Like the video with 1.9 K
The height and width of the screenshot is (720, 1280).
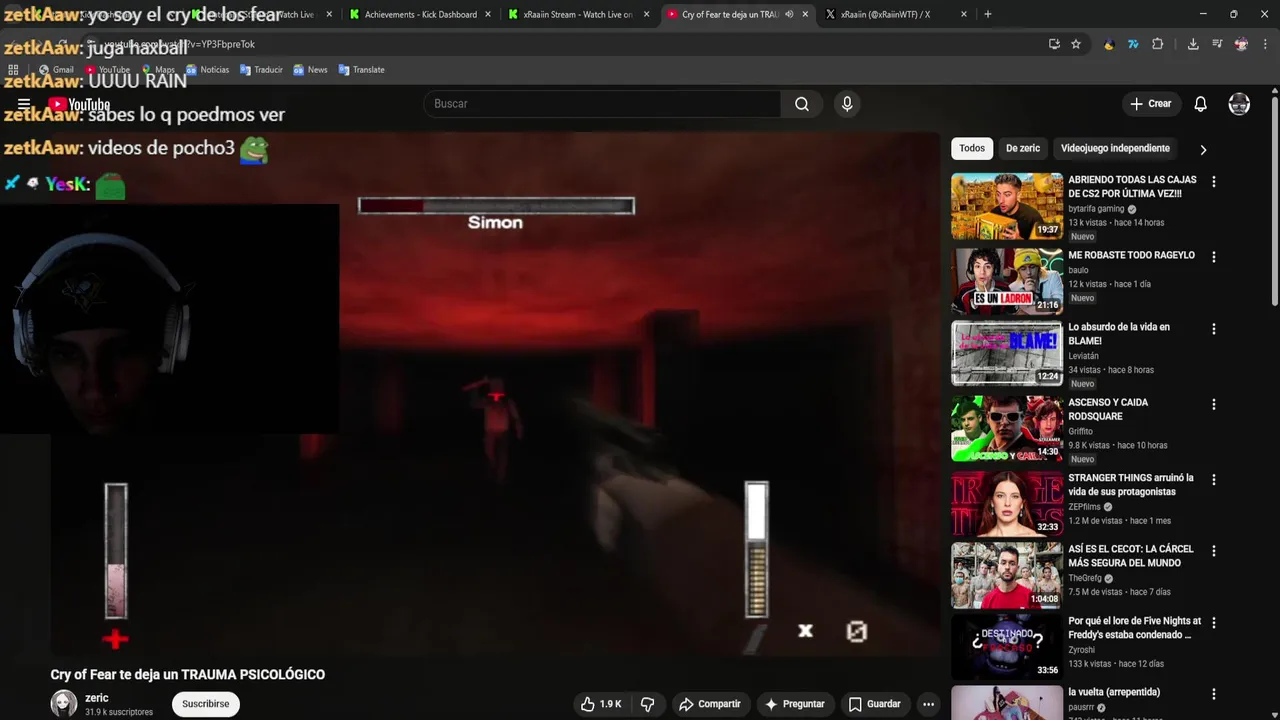tap(600, 704)
